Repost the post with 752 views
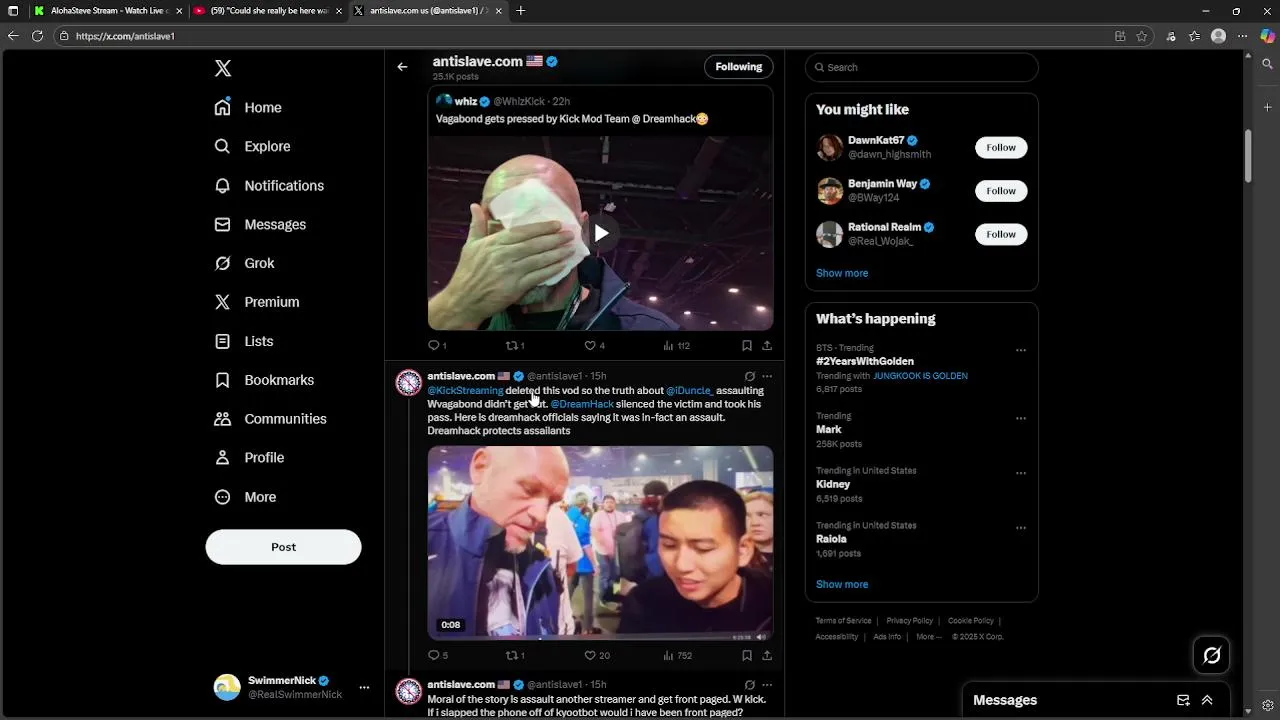This screenshot has width=1280, height=720. pyautogui.click(x=515, y=656)
